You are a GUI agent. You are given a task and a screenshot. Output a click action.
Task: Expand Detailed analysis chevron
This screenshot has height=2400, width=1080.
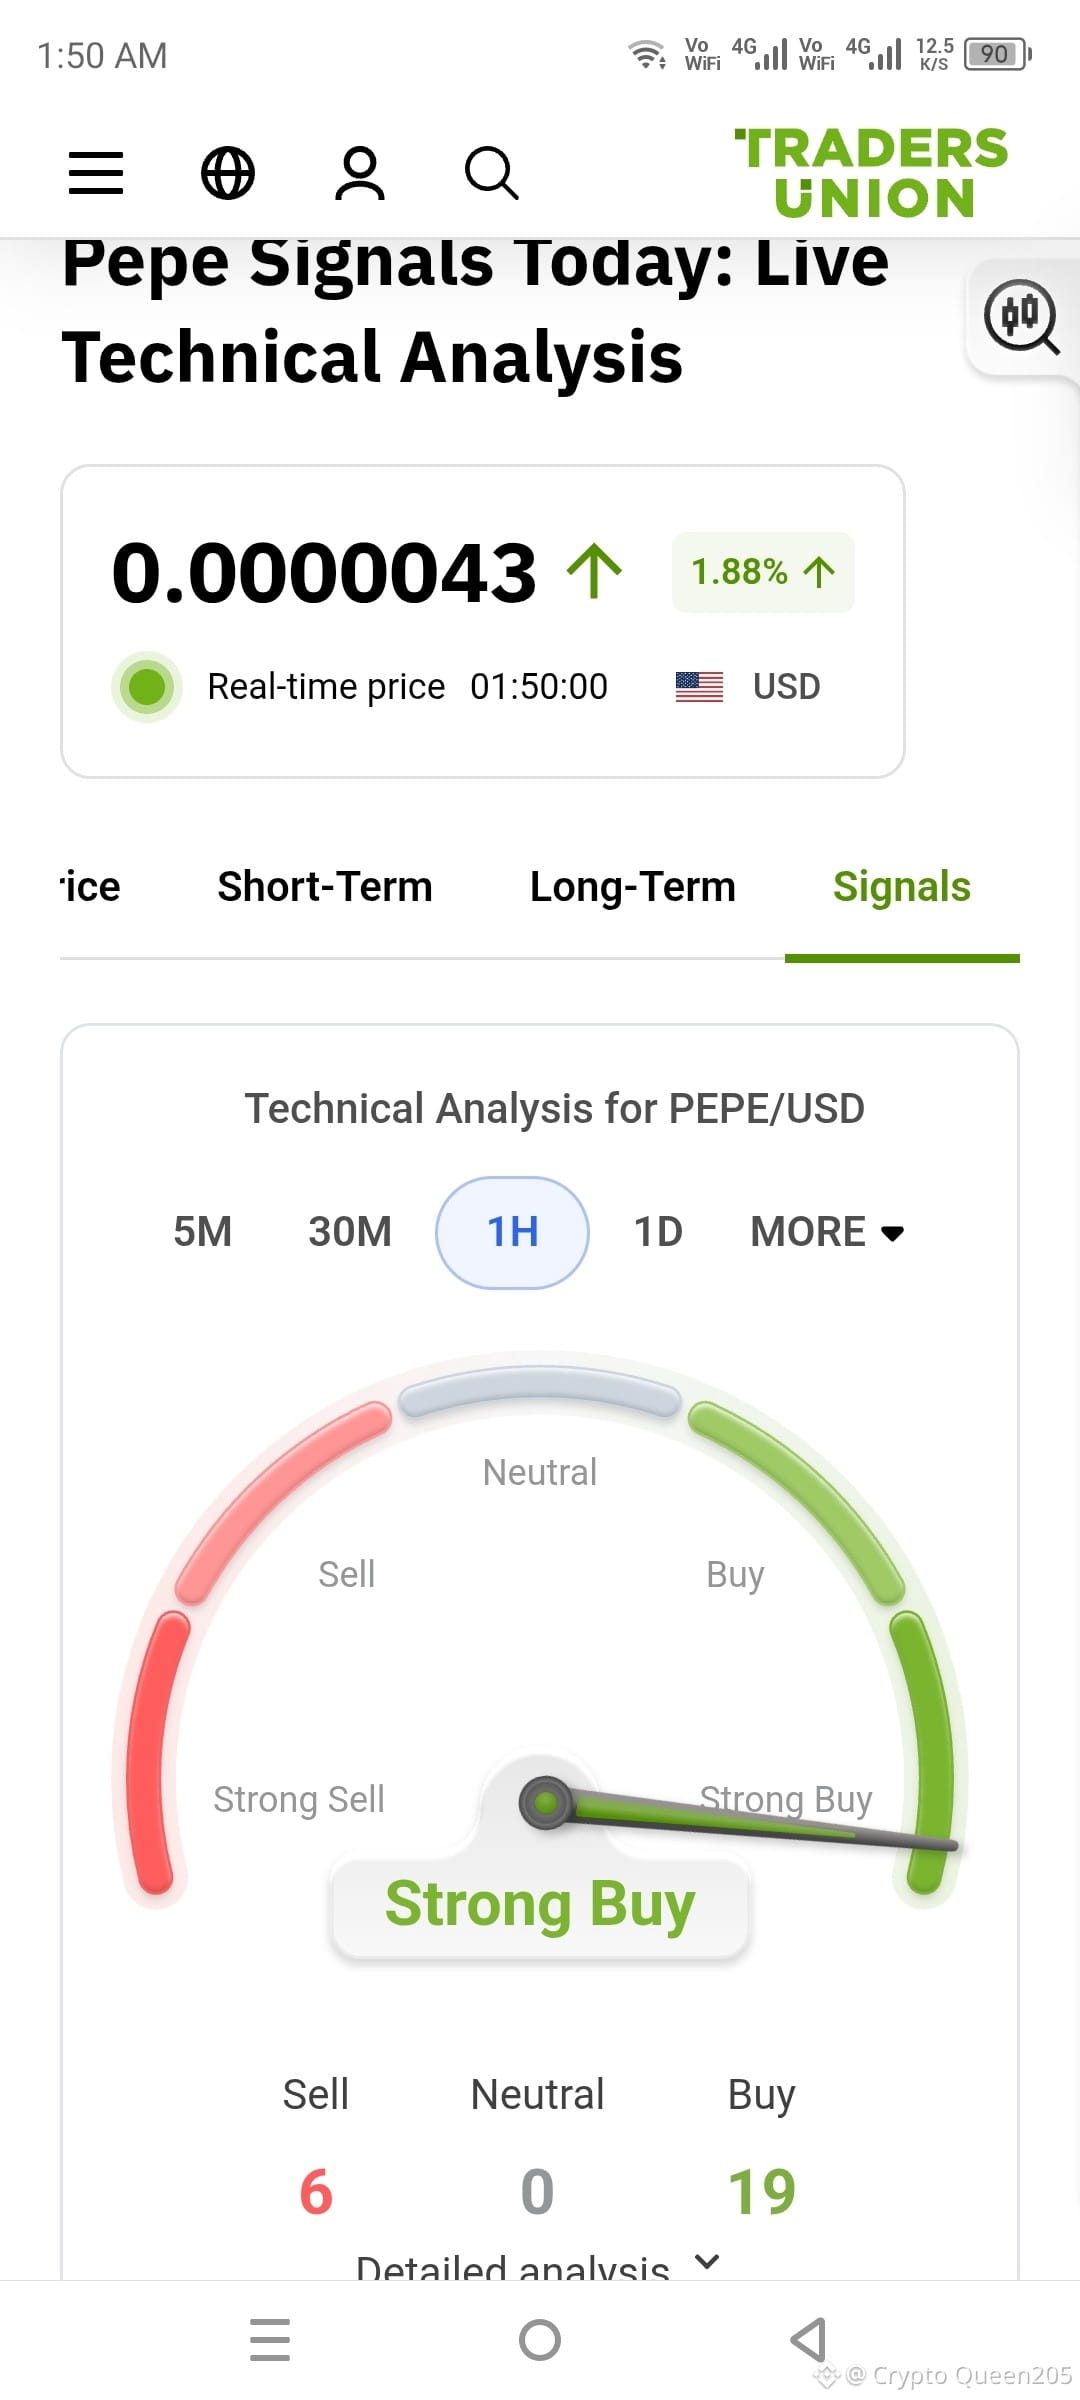coord(707,2262)
